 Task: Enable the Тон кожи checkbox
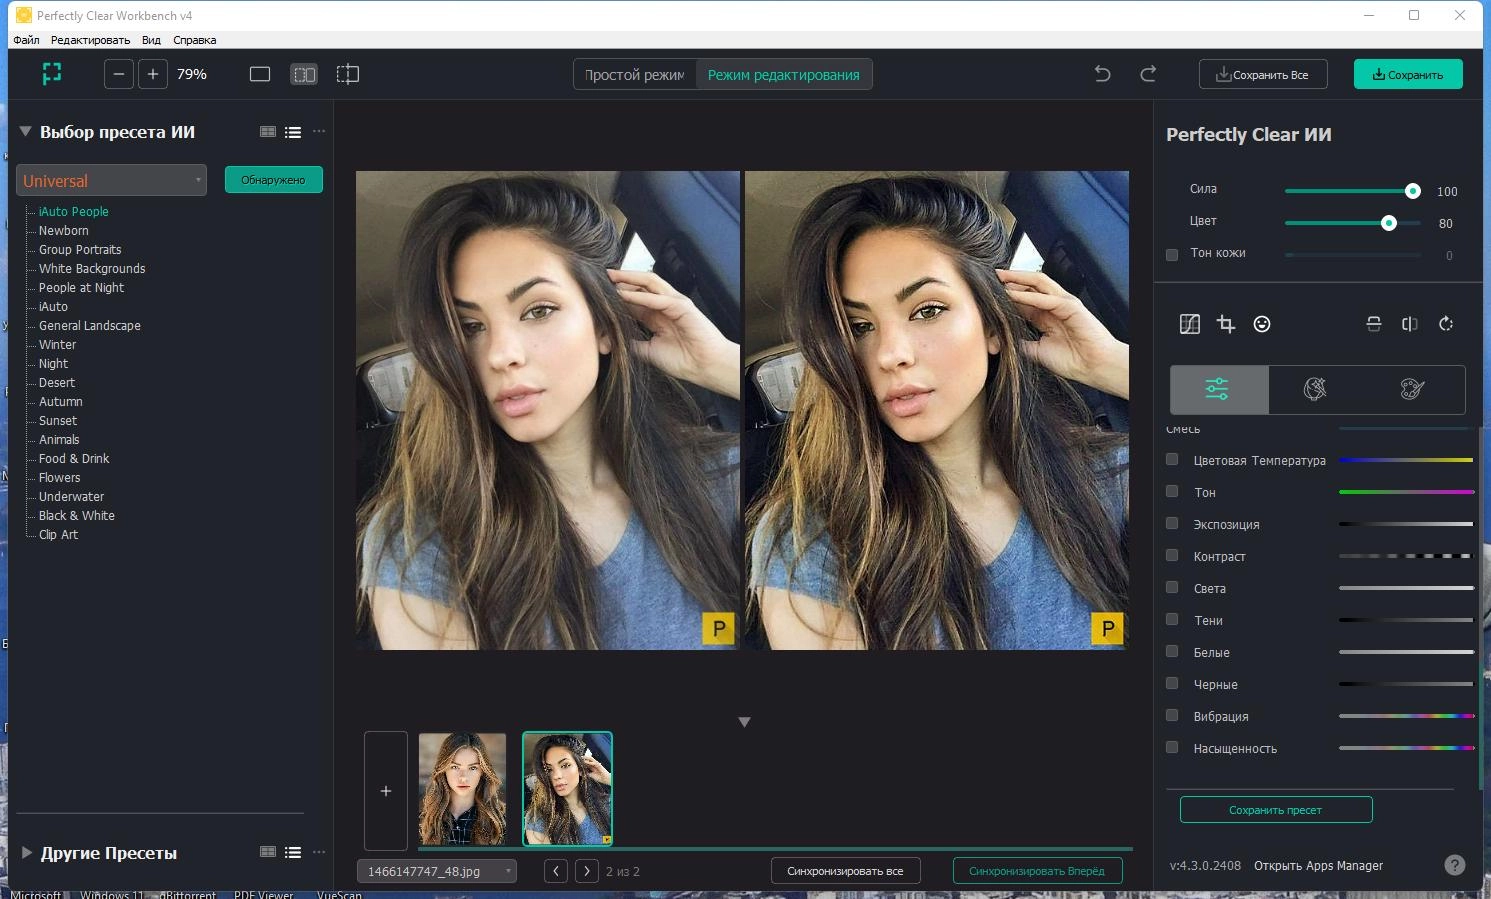coord(1172,254)
